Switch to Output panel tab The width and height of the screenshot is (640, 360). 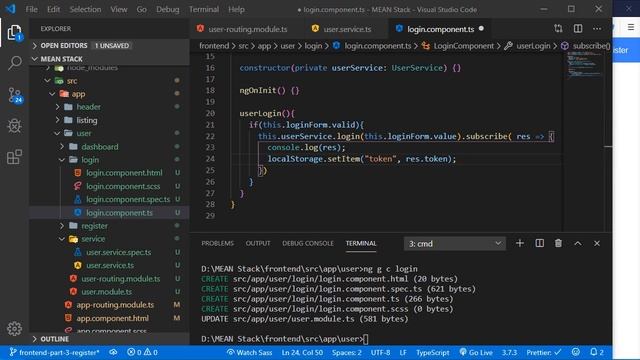258,243
